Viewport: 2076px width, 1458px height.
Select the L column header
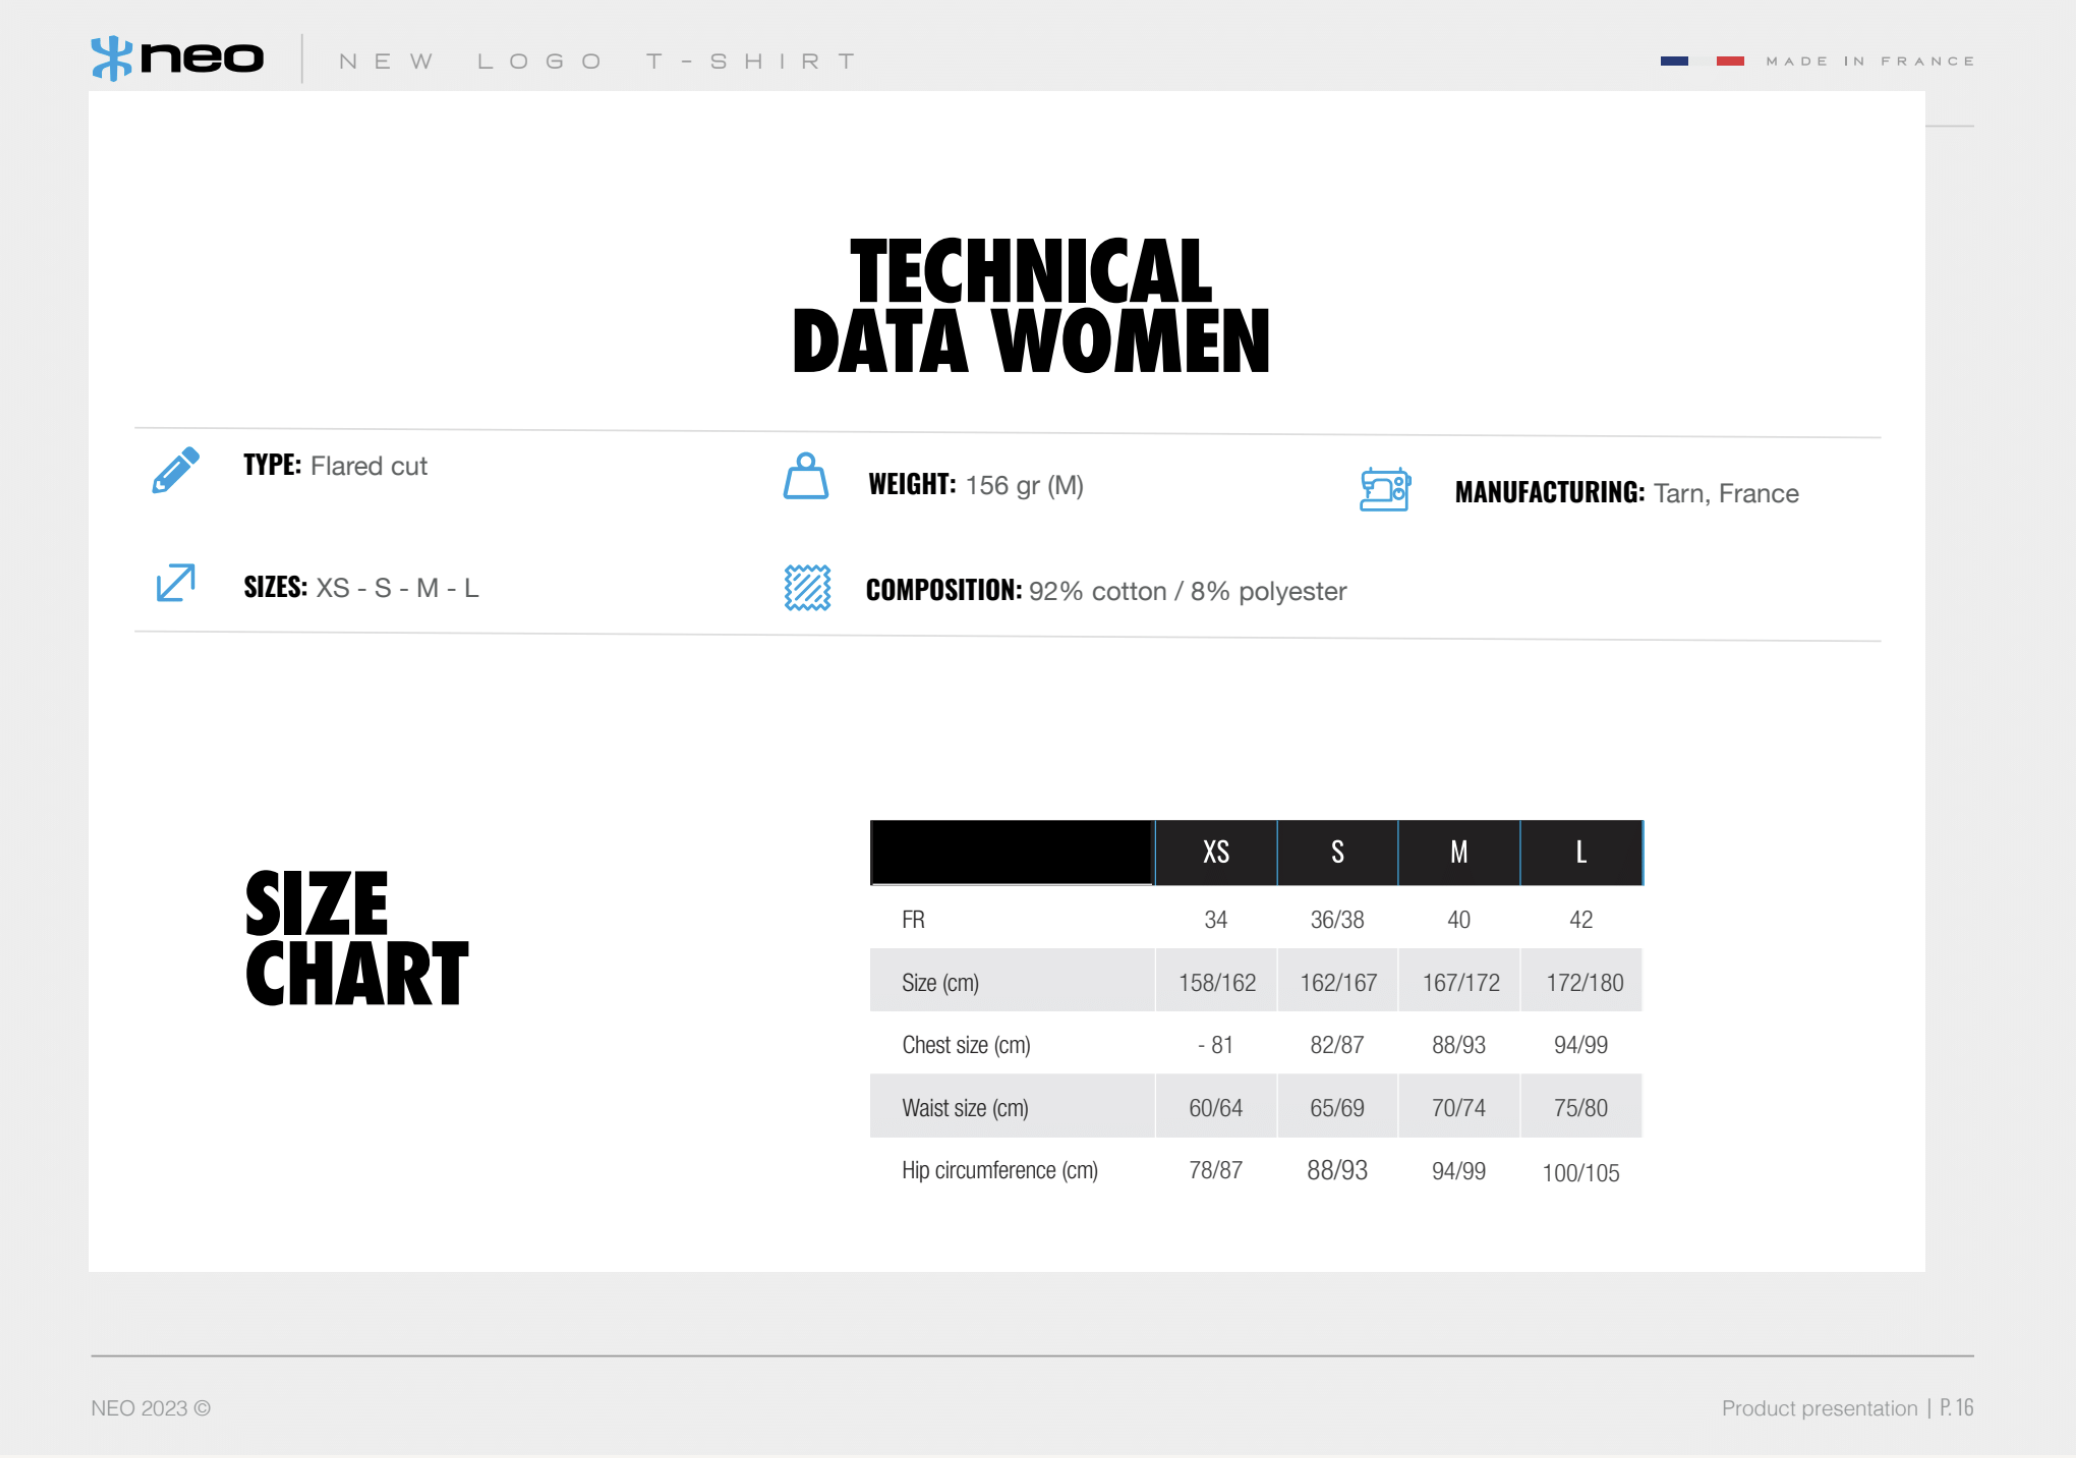1581,852
